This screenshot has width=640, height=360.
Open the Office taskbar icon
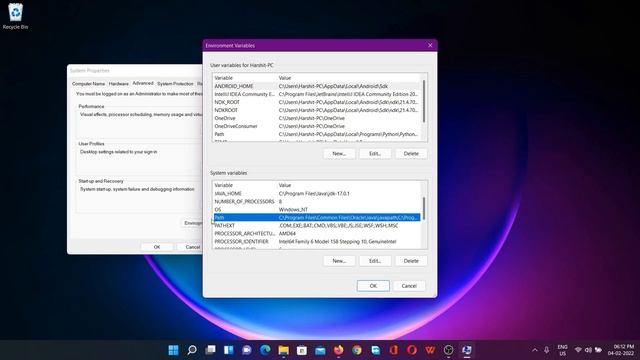(x=394, y=350)
